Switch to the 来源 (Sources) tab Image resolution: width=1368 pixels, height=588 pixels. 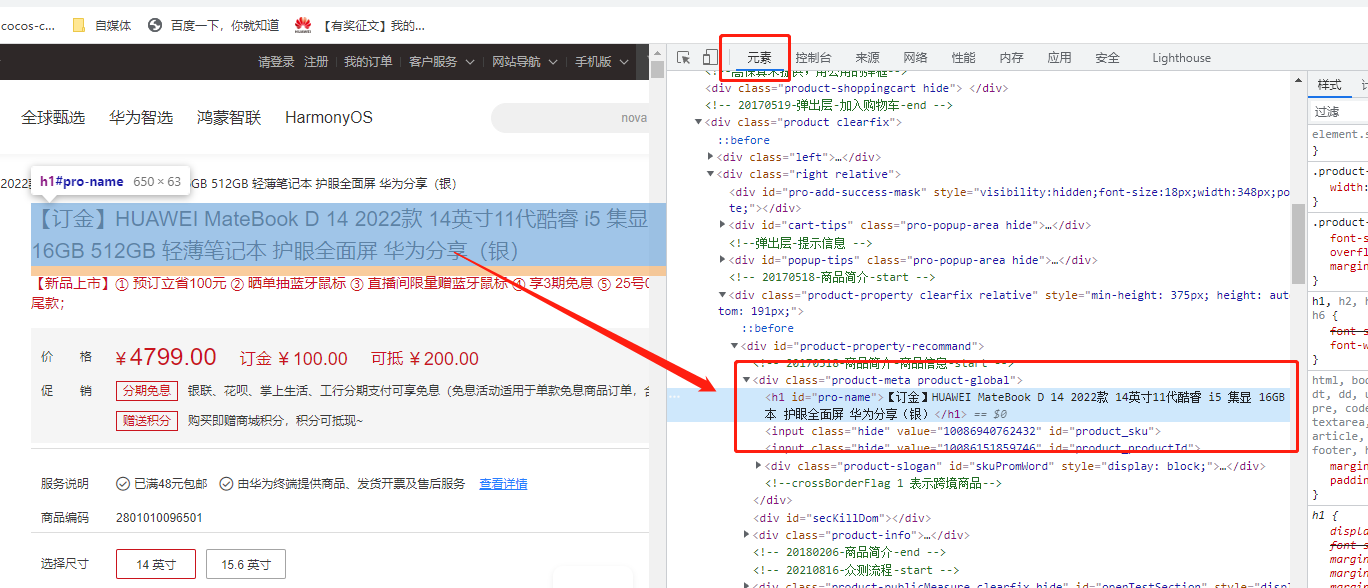point(867,58)
